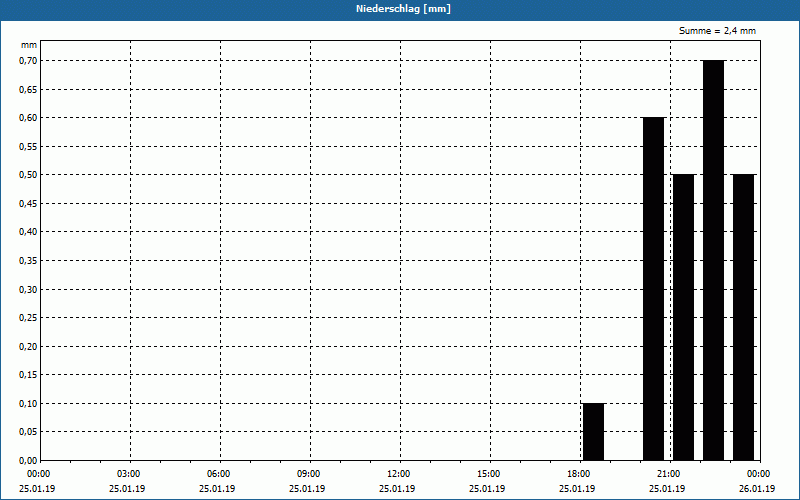Click the 0,60 y-axis label
Screen dimensions: 800x500
point(29,118)
